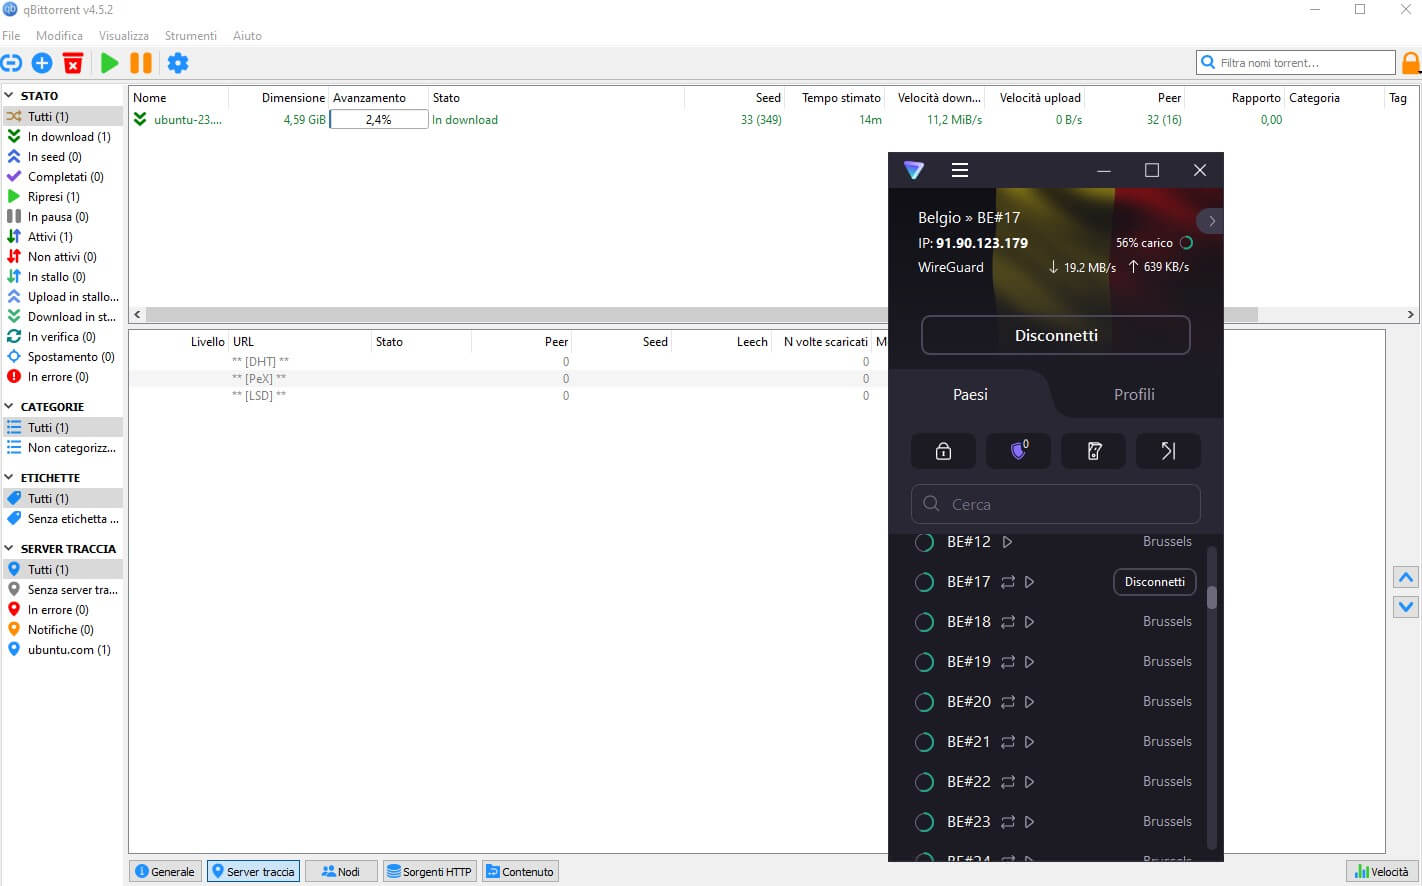1422x886 pixels.
Task: Open the Proton VPN hamburger menu
Action: 960,170
